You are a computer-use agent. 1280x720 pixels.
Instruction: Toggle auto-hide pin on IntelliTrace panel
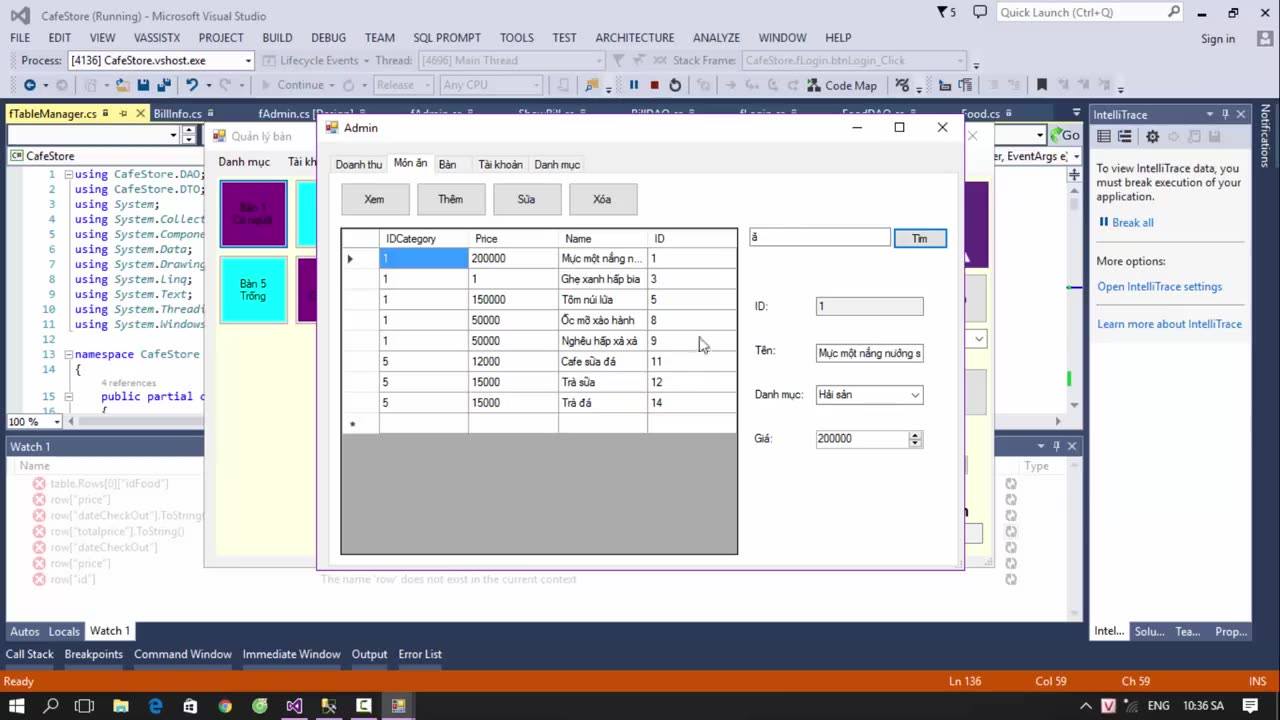click(x=1225, y=115)
